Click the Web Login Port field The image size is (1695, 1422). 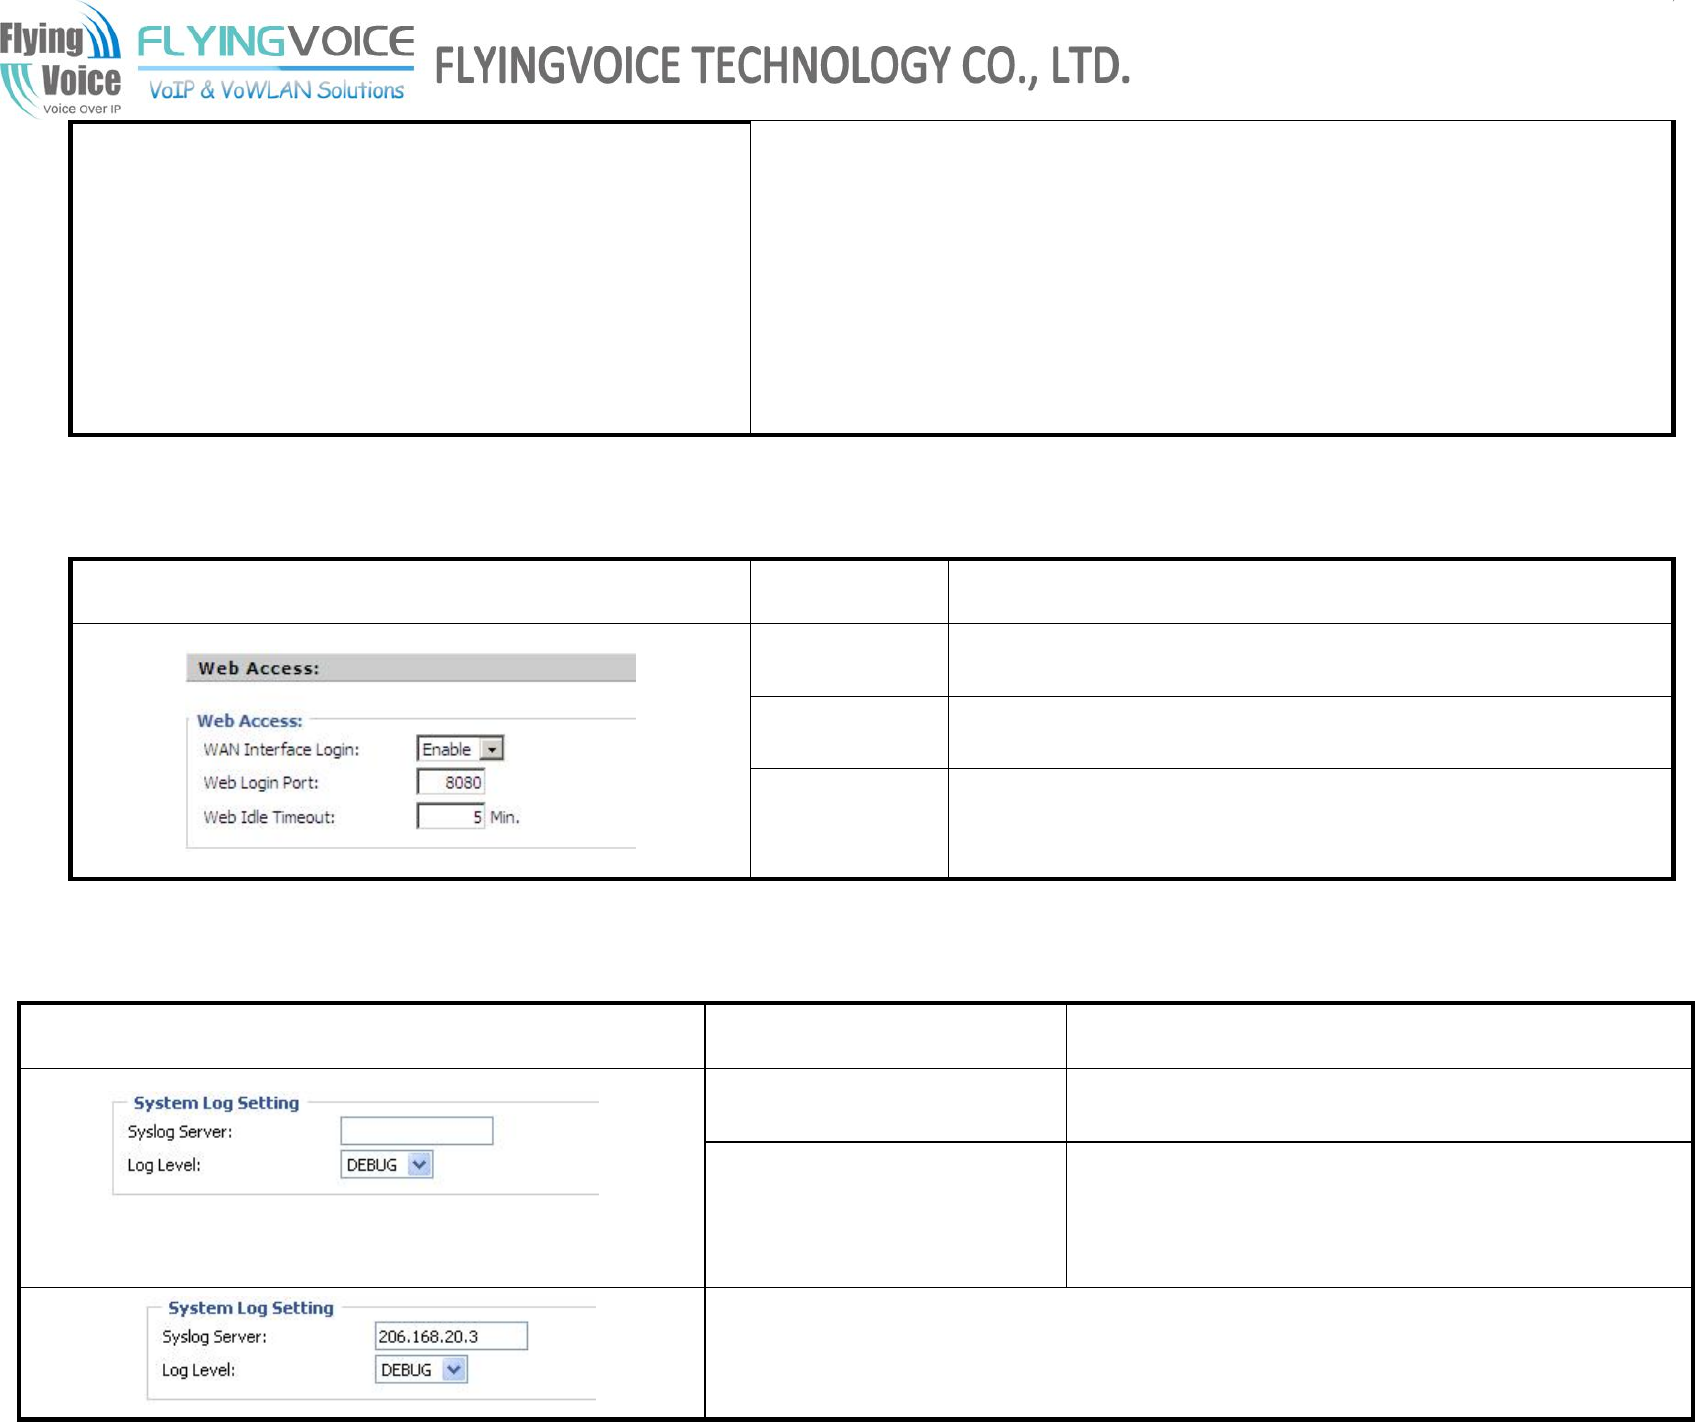click(x=451, y=782)
